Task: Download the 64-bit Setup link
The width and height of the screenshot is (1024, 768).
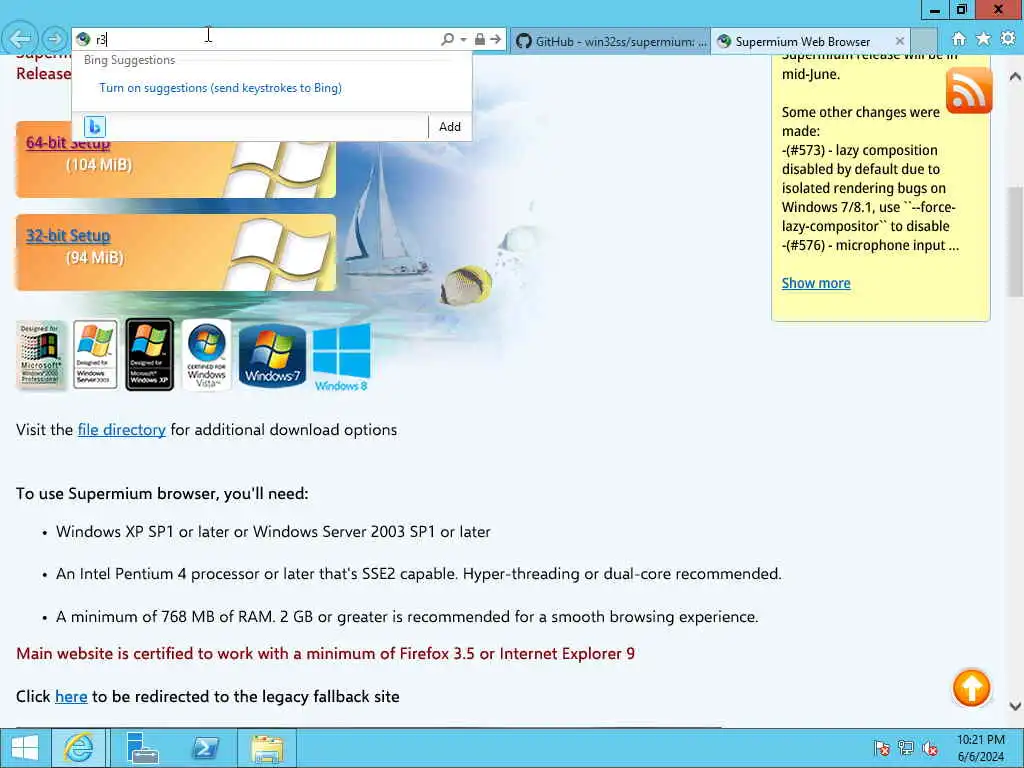Action: 68,143
